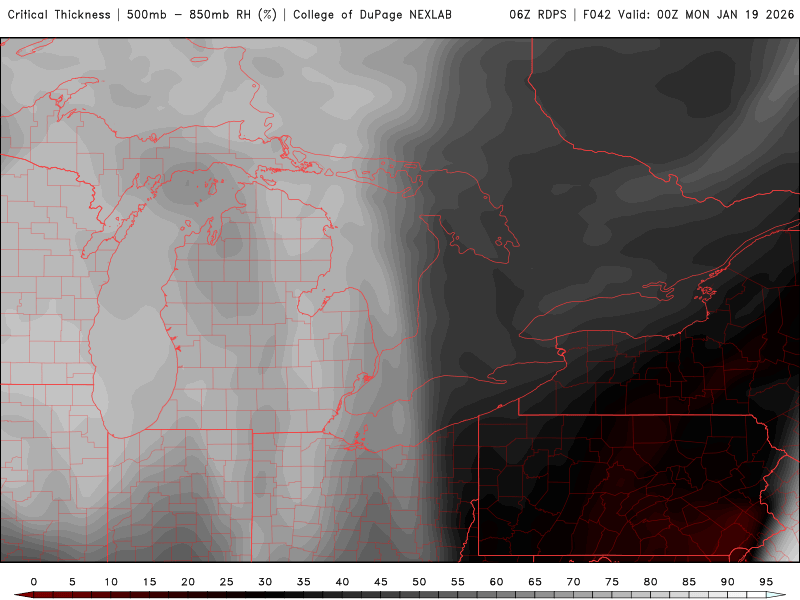Click the 'F042' forecast hour text

pyautogui.click(x=597, y=15)
